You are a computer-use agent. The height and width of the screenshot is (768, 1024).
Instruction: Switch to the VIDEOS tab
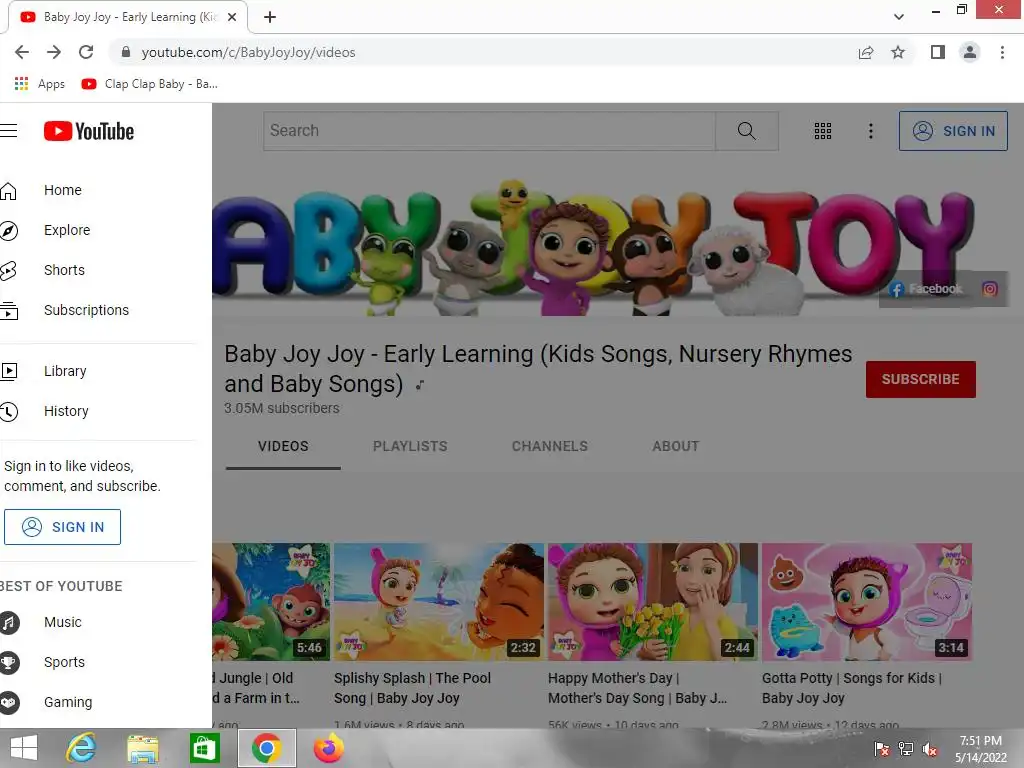coord(283,447)
